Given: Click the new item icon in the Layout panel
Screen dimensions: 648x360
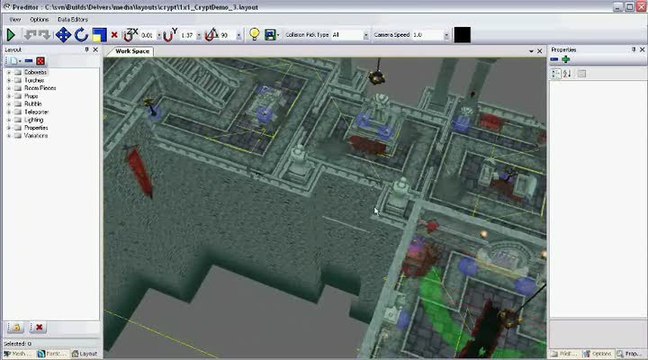Looking at the screenshot, I should click(13, 61).
